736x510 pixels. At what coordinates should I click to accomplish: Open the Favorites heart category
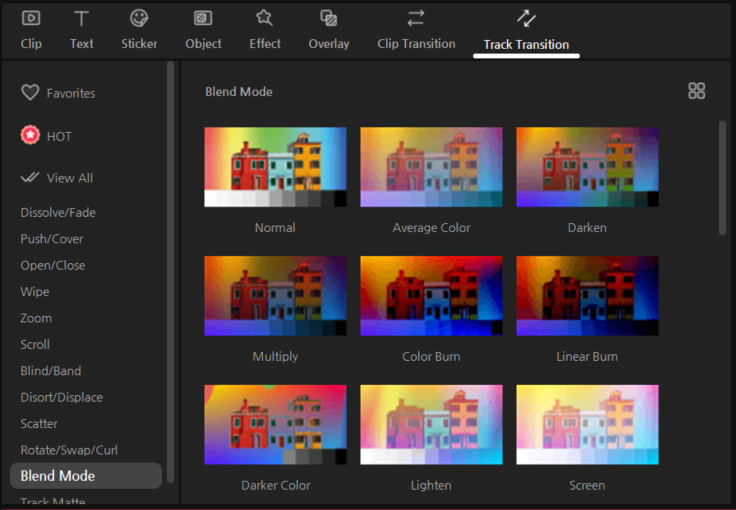point(58,93)
